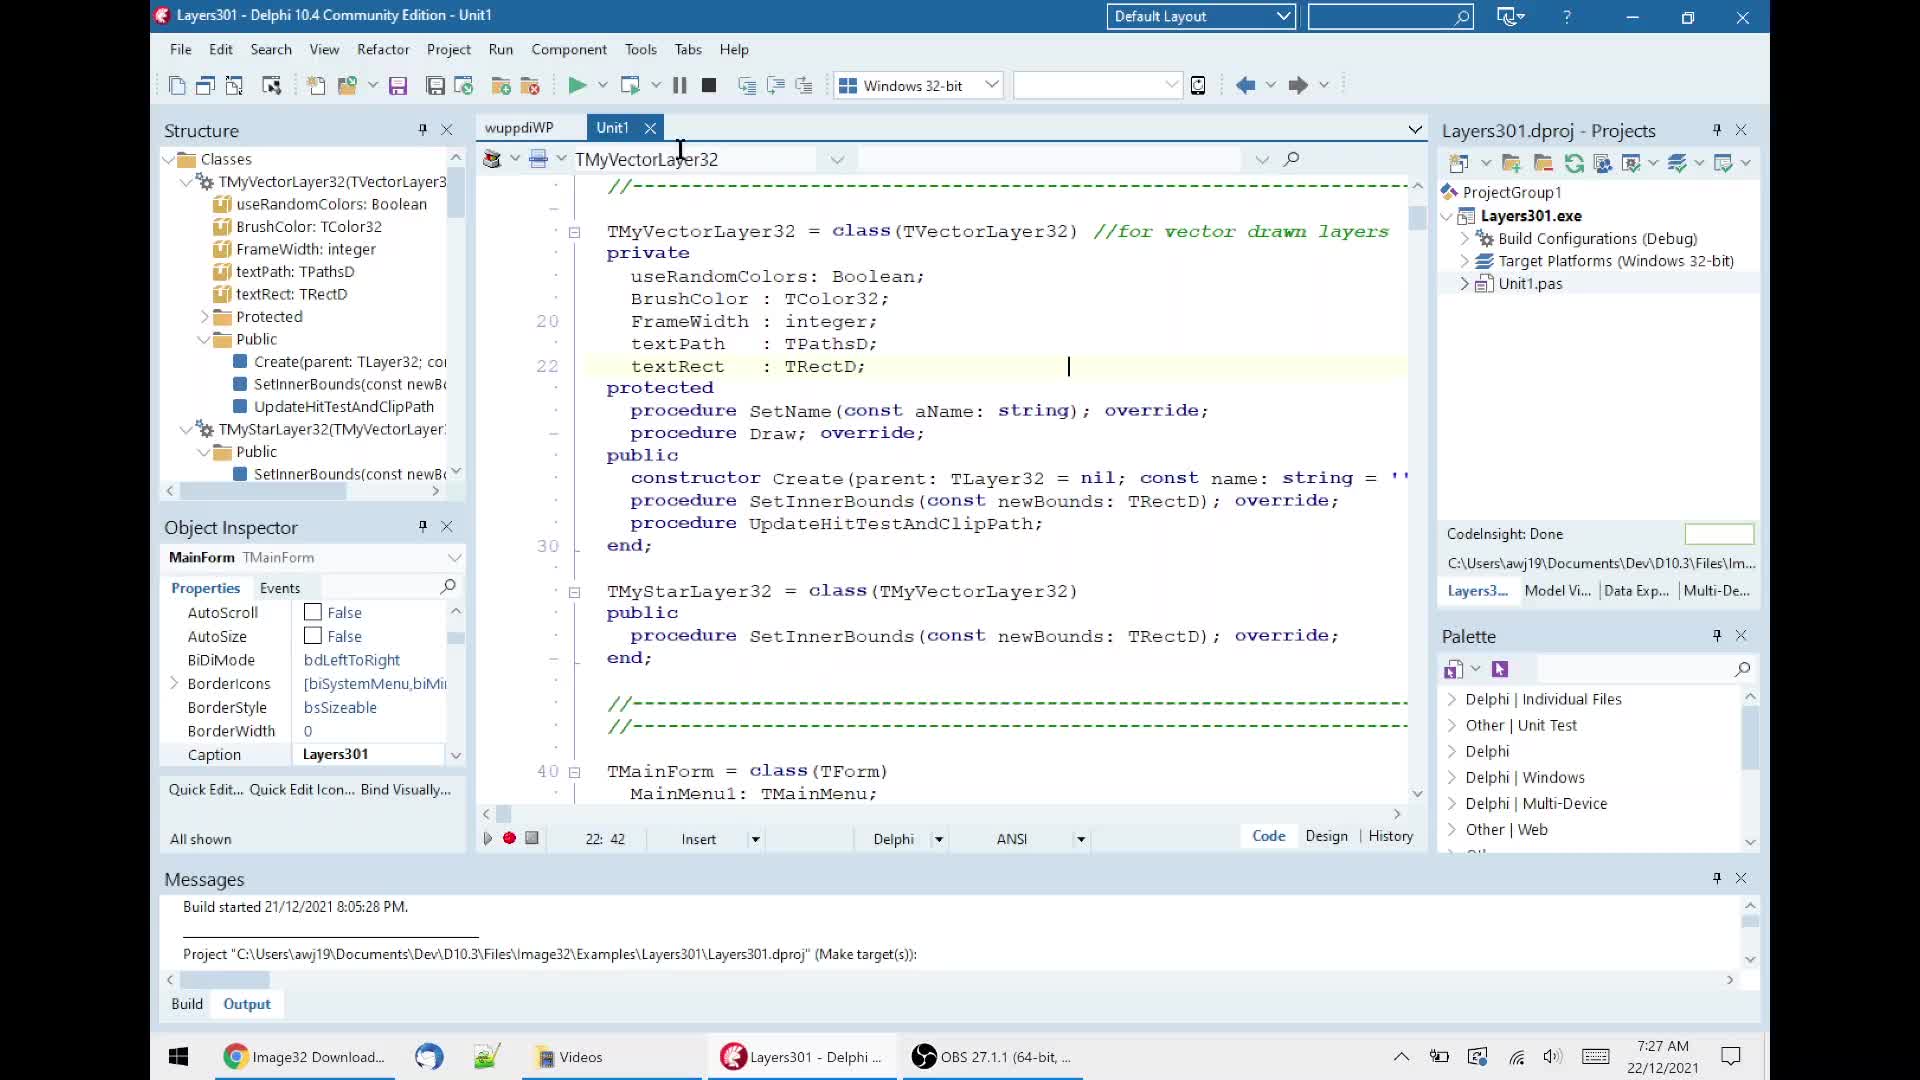Click the red record macro button
1920x1080 pixels.
click(509, 838)
